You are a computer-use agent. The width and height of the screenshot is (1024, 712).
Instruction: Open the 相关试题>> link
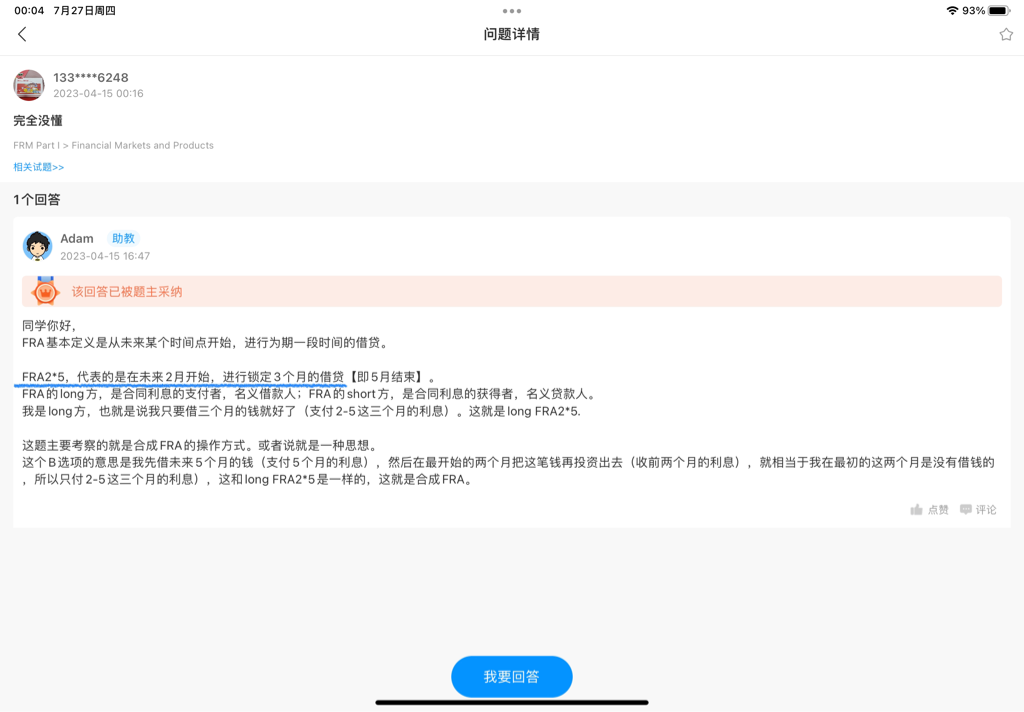click(39, 167)
